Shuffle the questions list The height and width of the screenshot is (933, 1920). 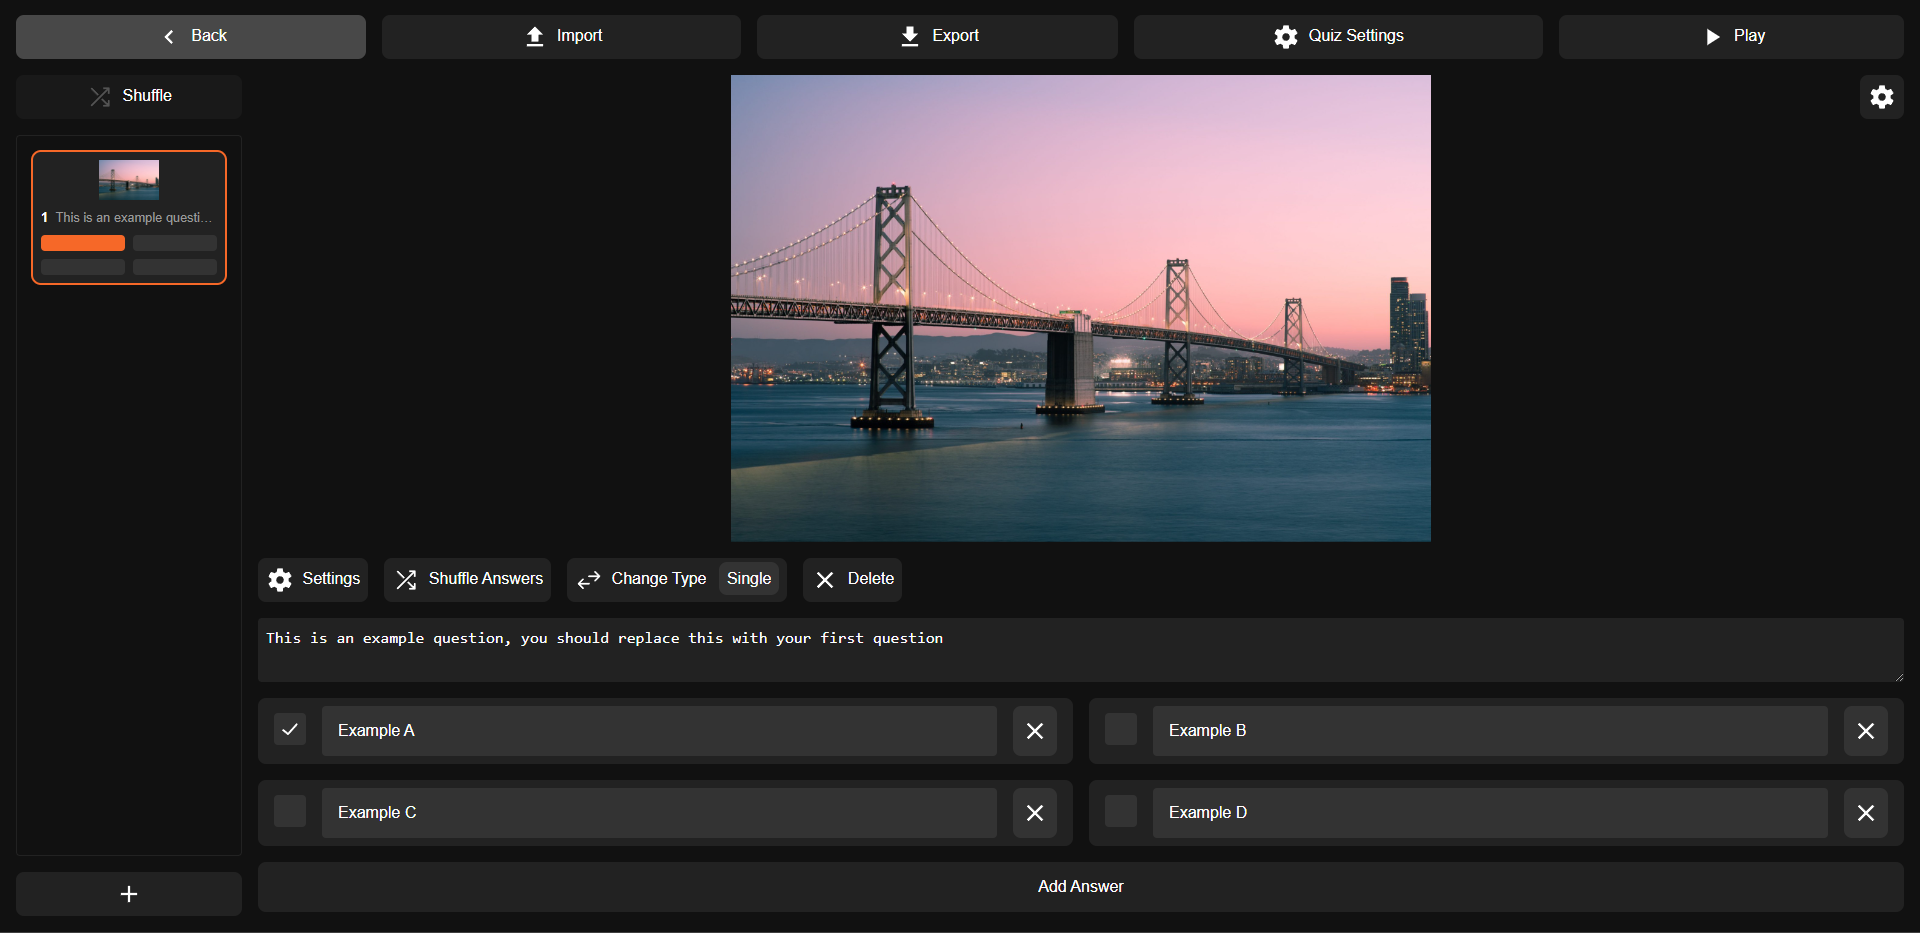tap(129, 96)
